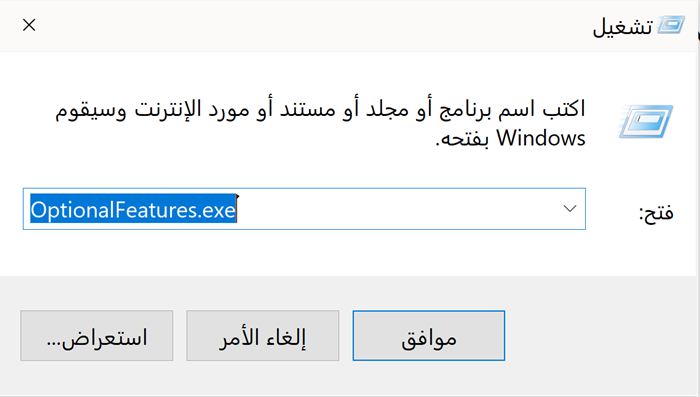Screen dimensions: 700x397
Task: Click the word Optional in the فتح field
Action: coord(71,209)
